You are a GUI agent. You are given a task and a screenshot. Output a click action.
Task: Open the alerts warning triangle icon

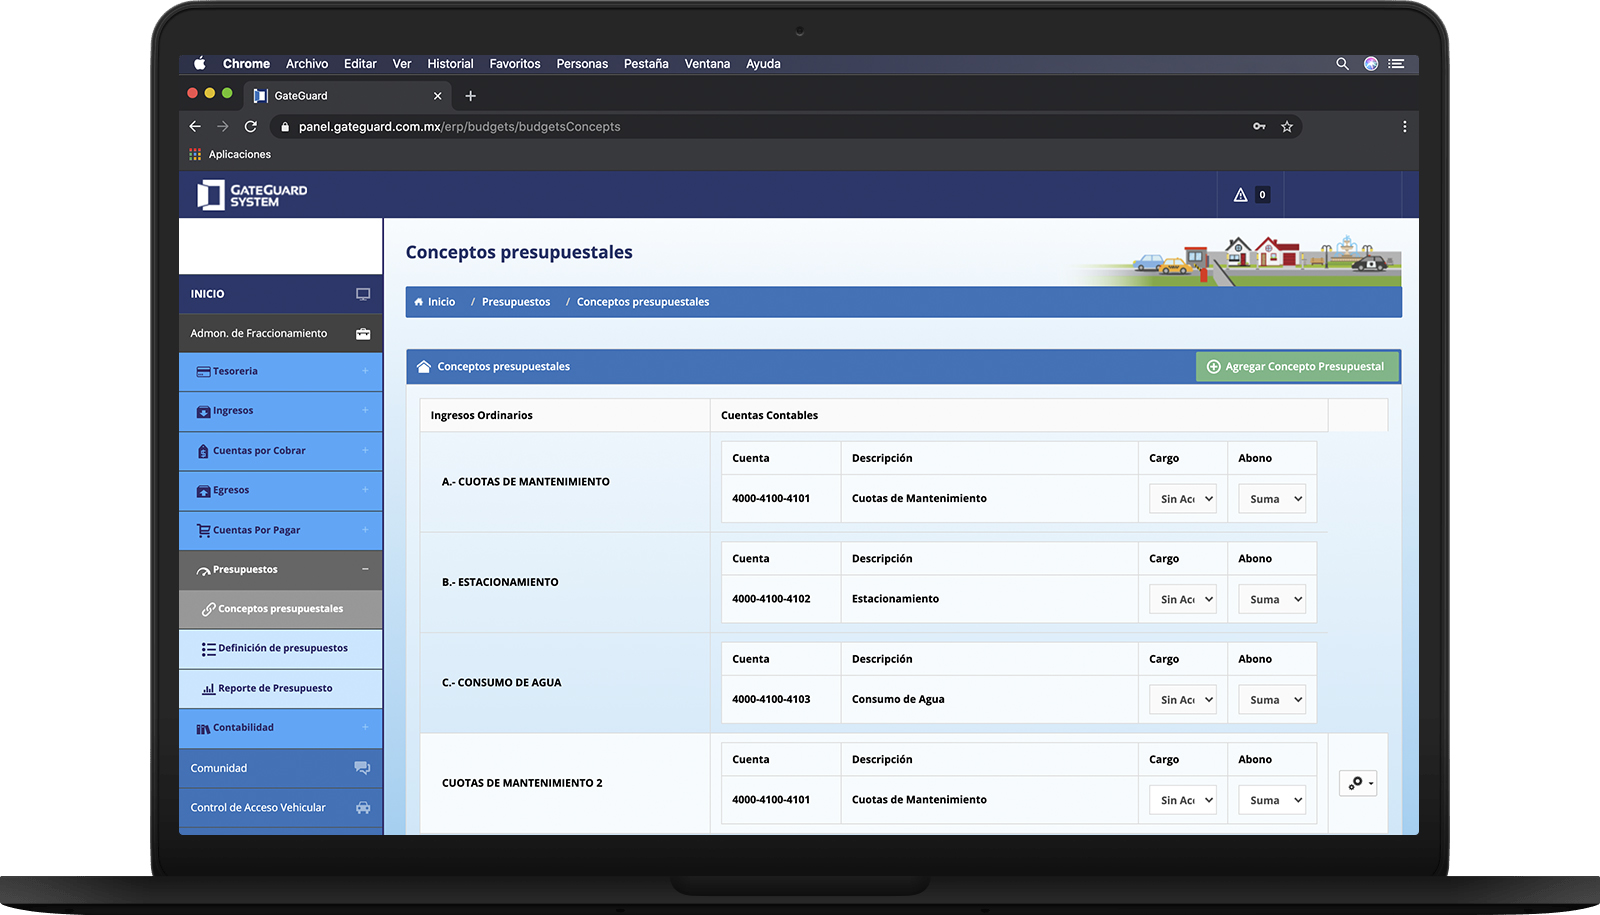click(1240, 195)
